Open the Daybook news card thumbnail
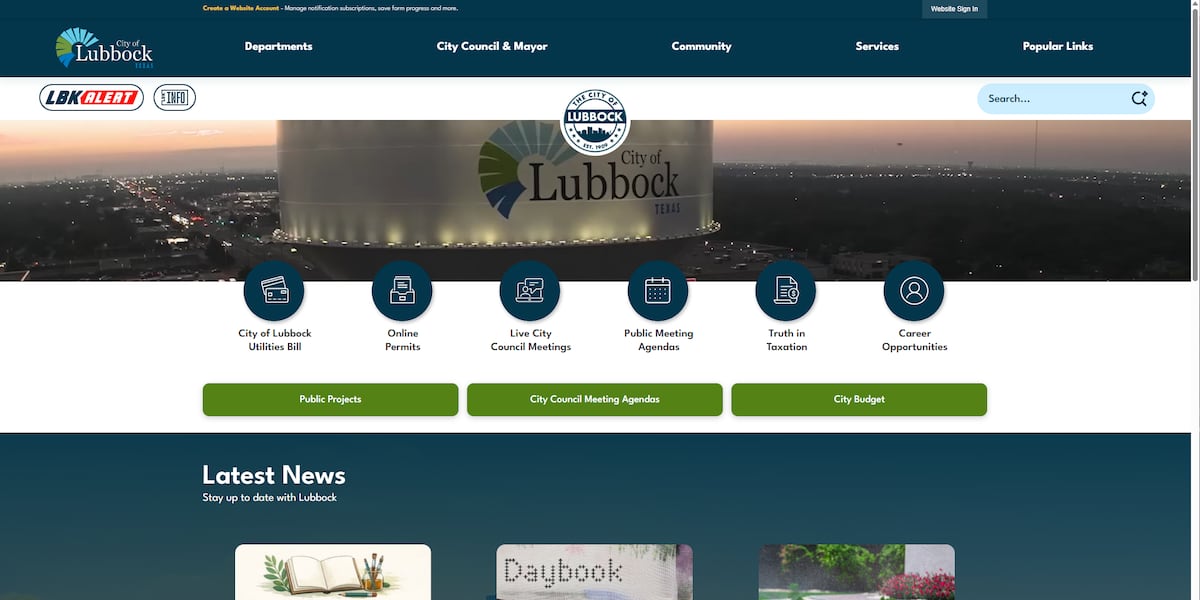Viewport: 1200px width, 600px height. click(595, 572)
